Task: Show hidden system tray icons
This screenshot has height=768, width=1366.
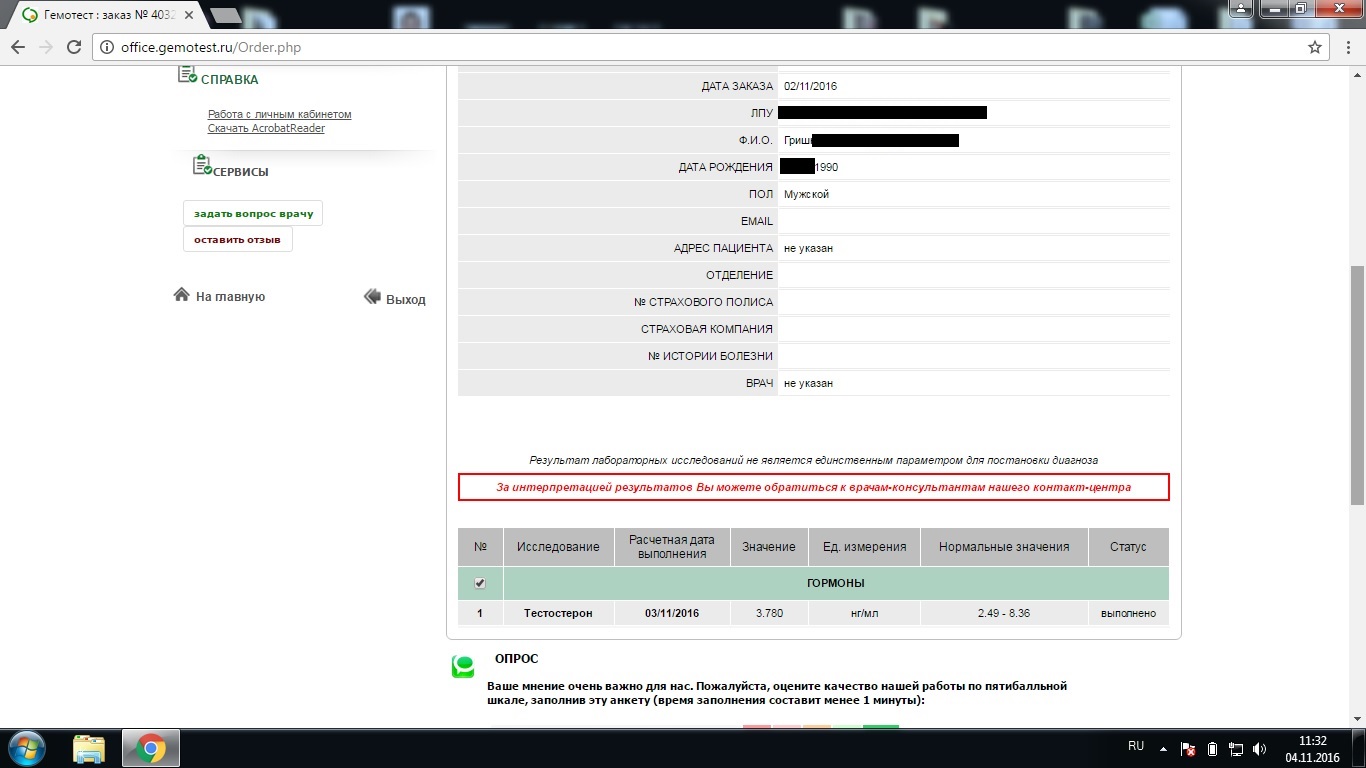Action: point(1163,749)
